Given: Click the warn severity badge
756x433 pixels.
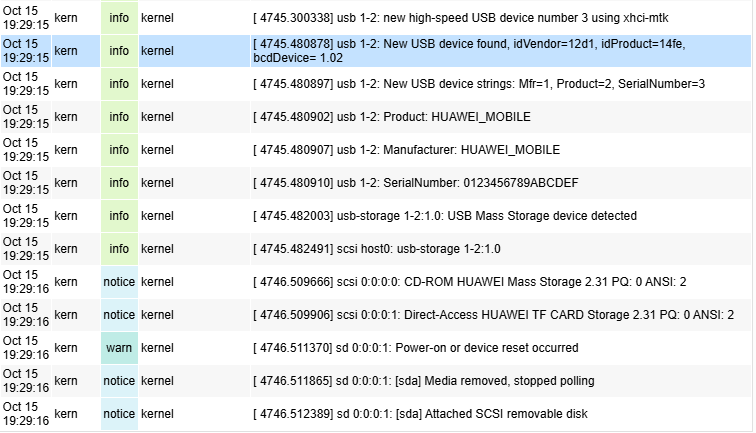Looking at the screenshot, I should pos(119,348).
